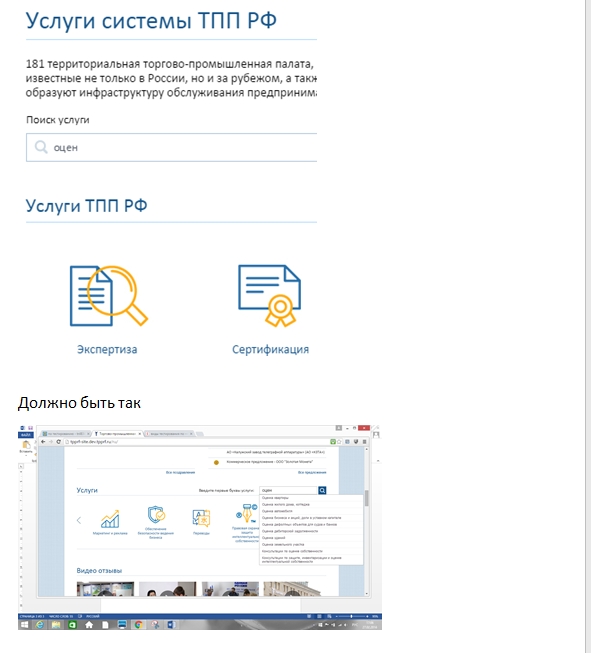Click shield icon for 'Обеспечение безопасности ведения бизнеса'
This screenshot has height=653, width=591.
pyautogui.click(x=156, y=515)
